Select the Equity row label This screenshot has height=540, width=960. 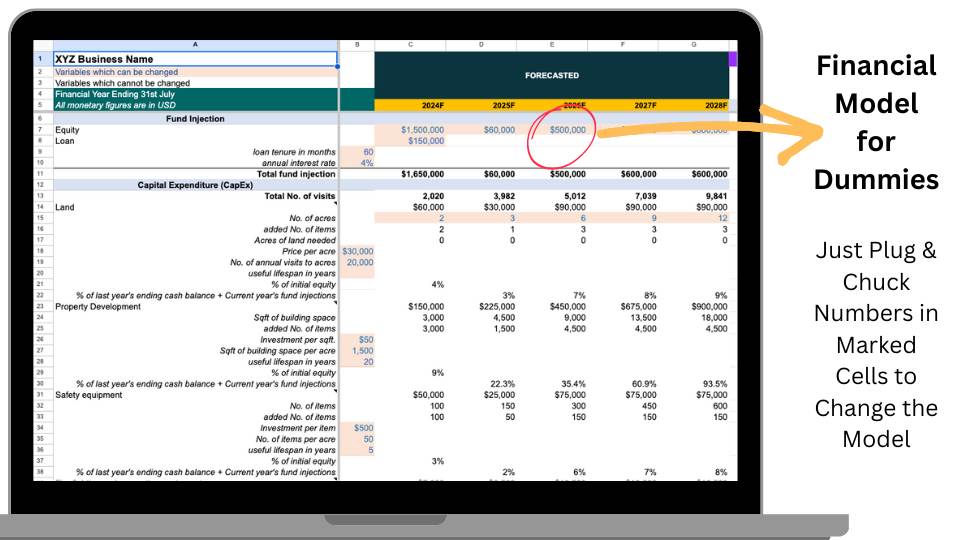coord(67,130)
